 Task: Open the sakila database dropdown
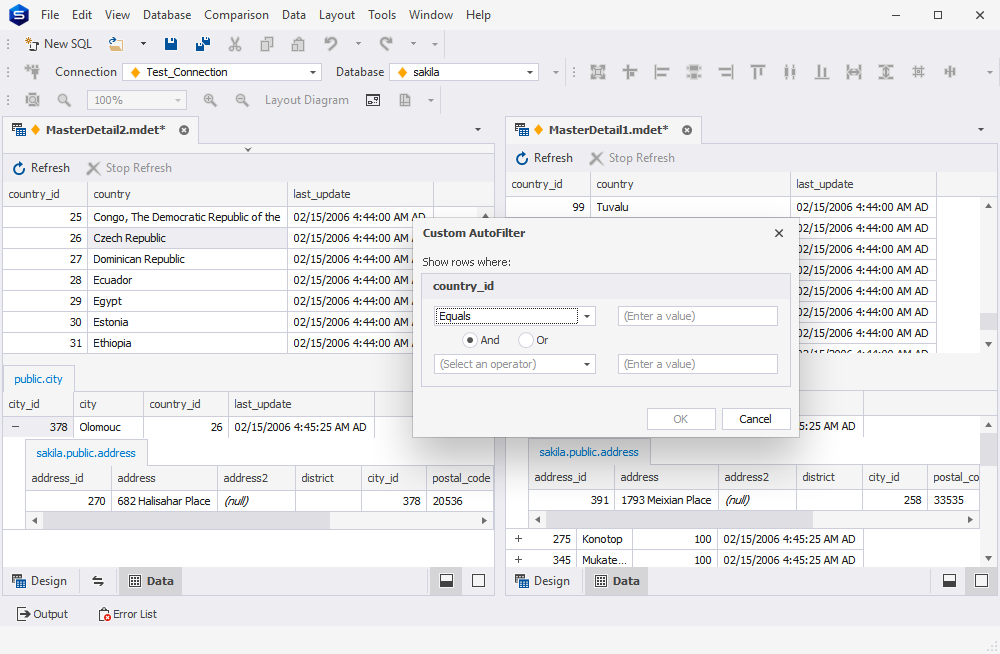[529, 72]
